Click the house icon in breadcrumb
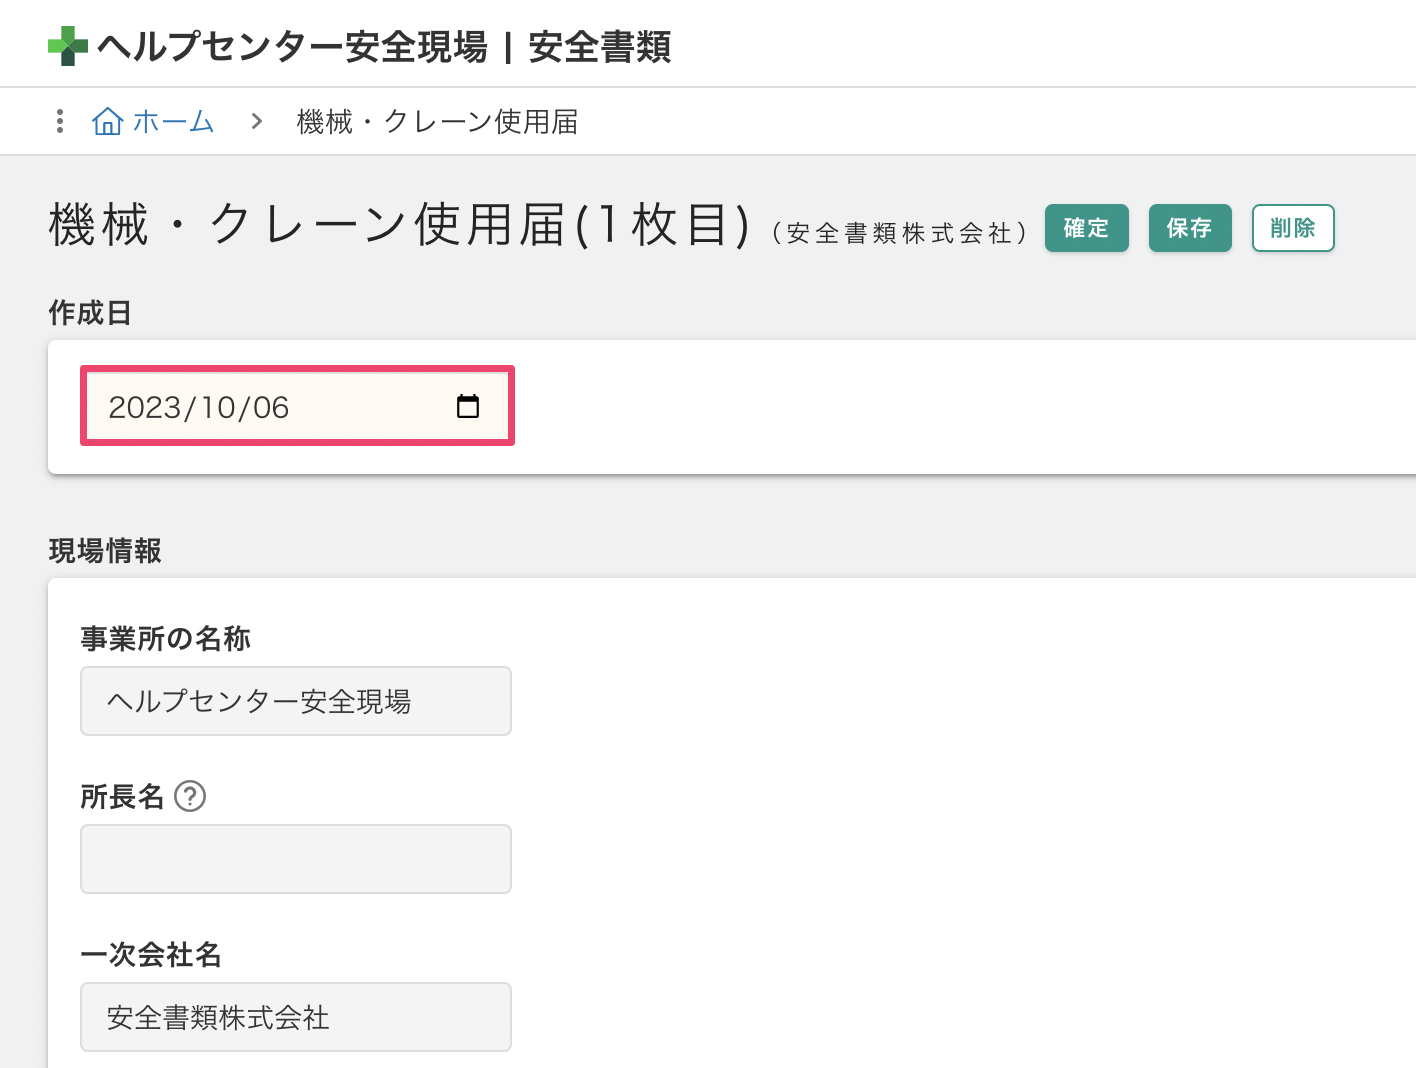The image size is (1416, 1068). 107,121
